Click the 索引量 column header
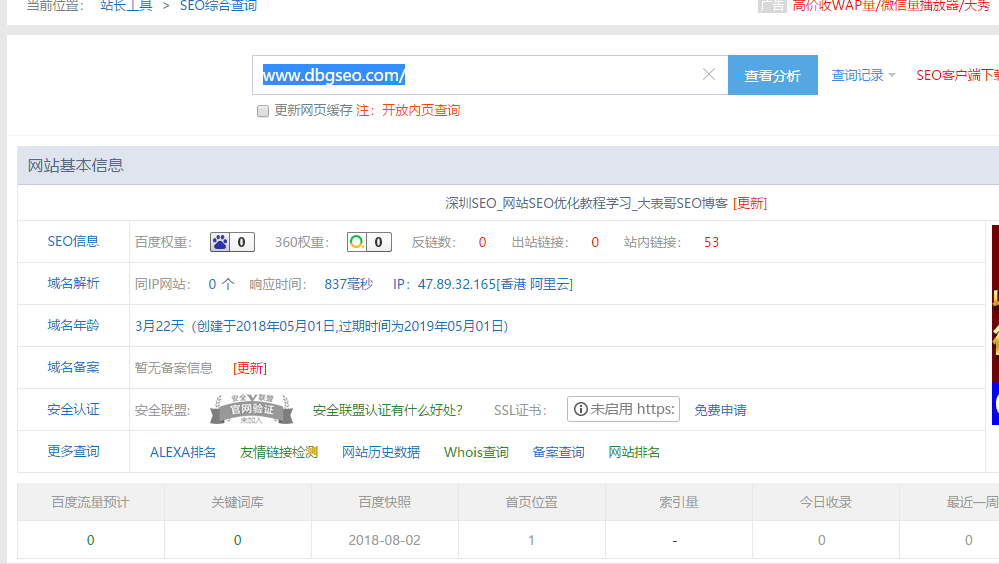Image resolution: width=999 pixels, height=564 pixels. (x=679, y=502)
